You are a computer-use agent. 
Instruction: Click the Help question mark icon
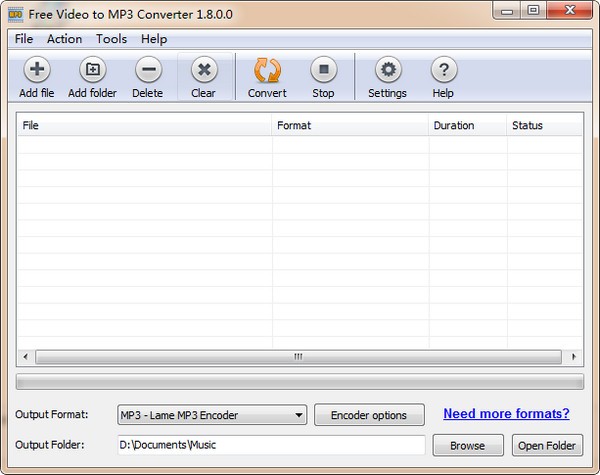pyautogui.click(x=444, y=70)
